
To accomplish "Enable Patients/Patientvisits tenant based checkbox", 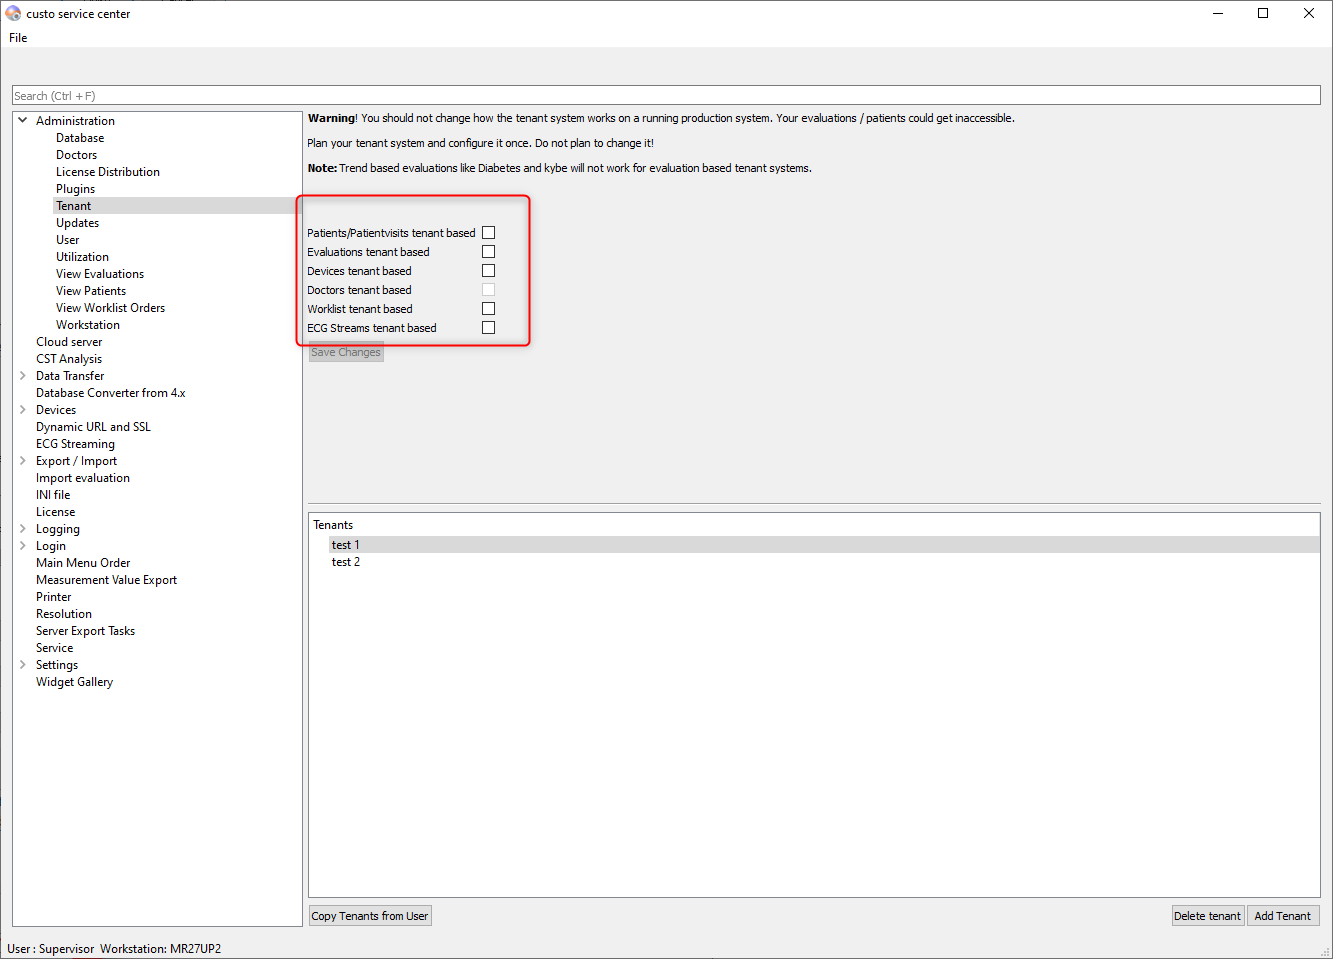I will coord(488,233).
